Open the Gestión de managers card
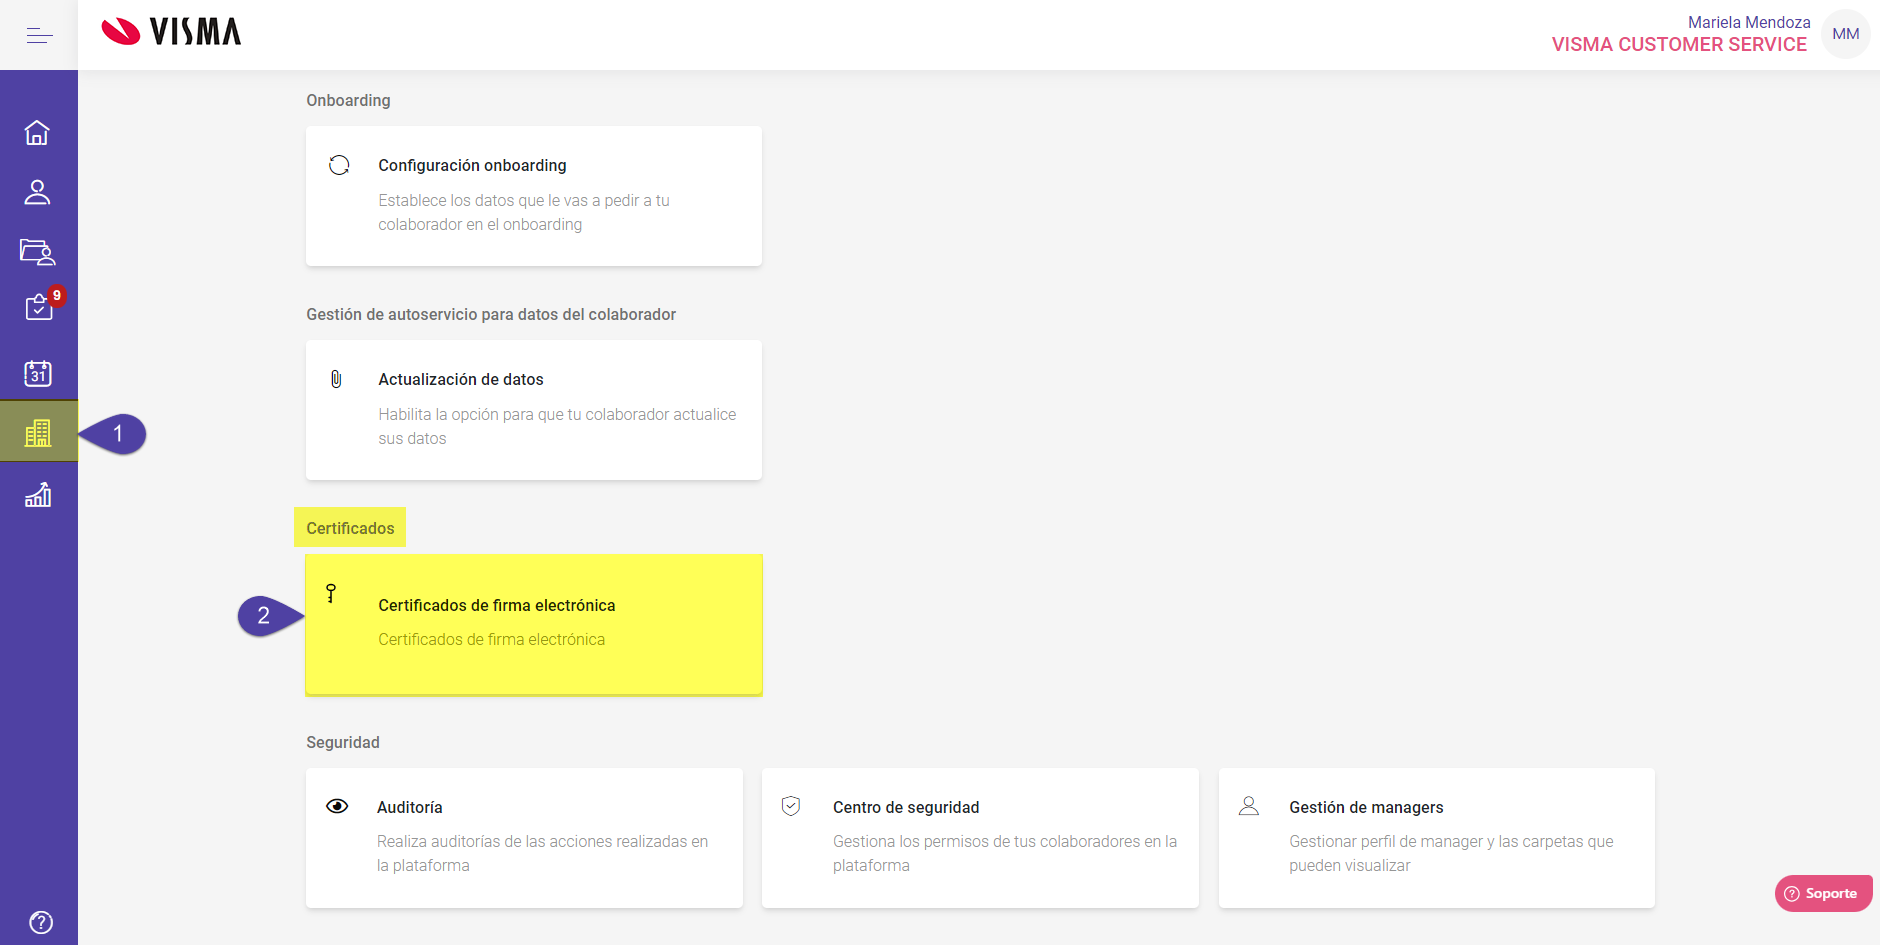Screen dimensions: 1880x945 tap(1436, 838)
